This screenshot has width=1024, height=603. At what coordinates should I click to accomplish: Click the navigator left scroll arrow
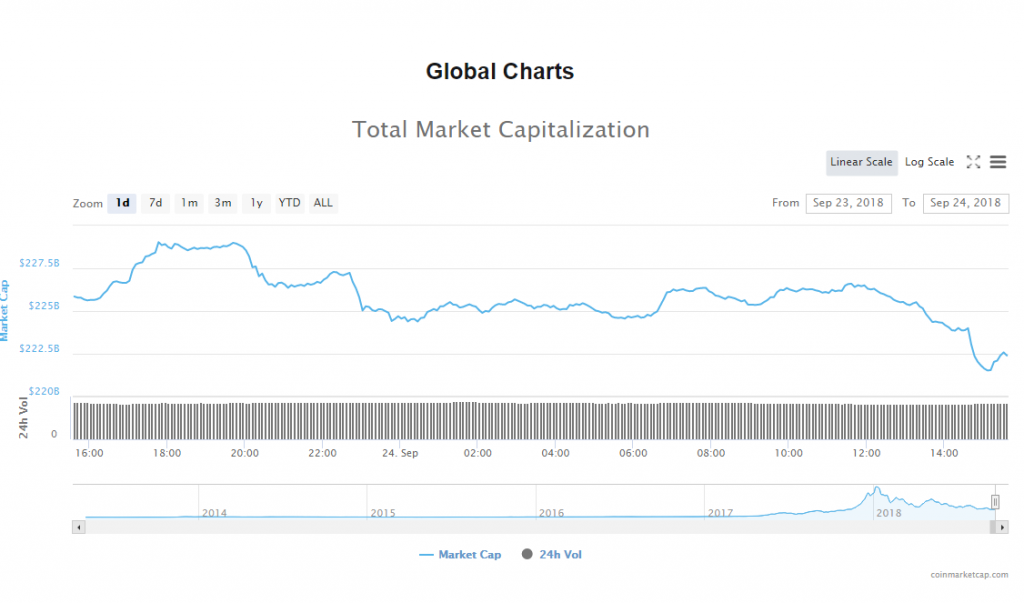point(78,525)
